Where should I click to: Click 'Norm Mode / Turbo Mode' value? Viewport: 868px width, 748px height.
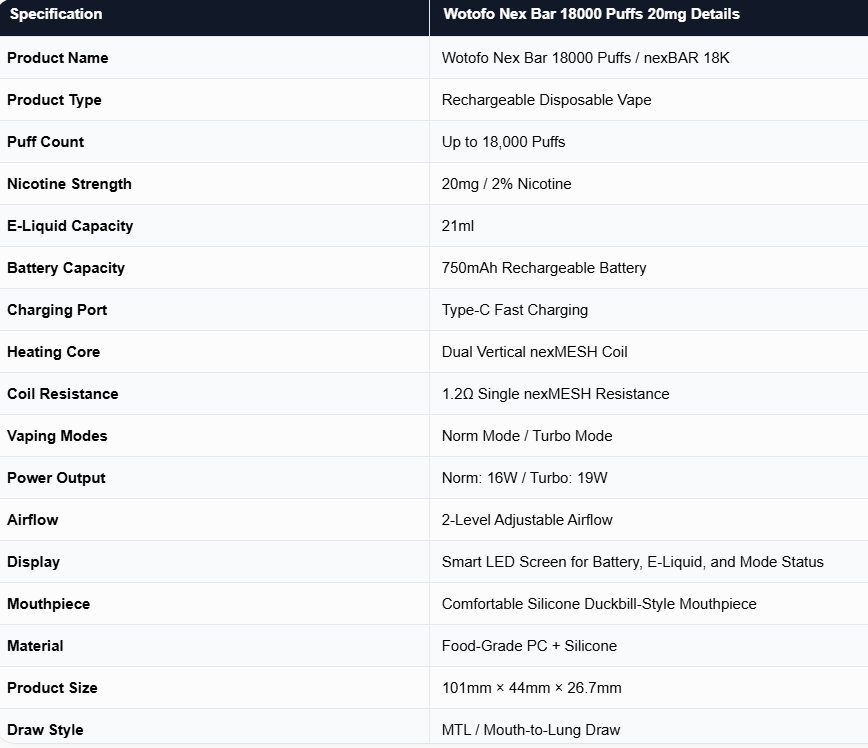tap(527, 436)
